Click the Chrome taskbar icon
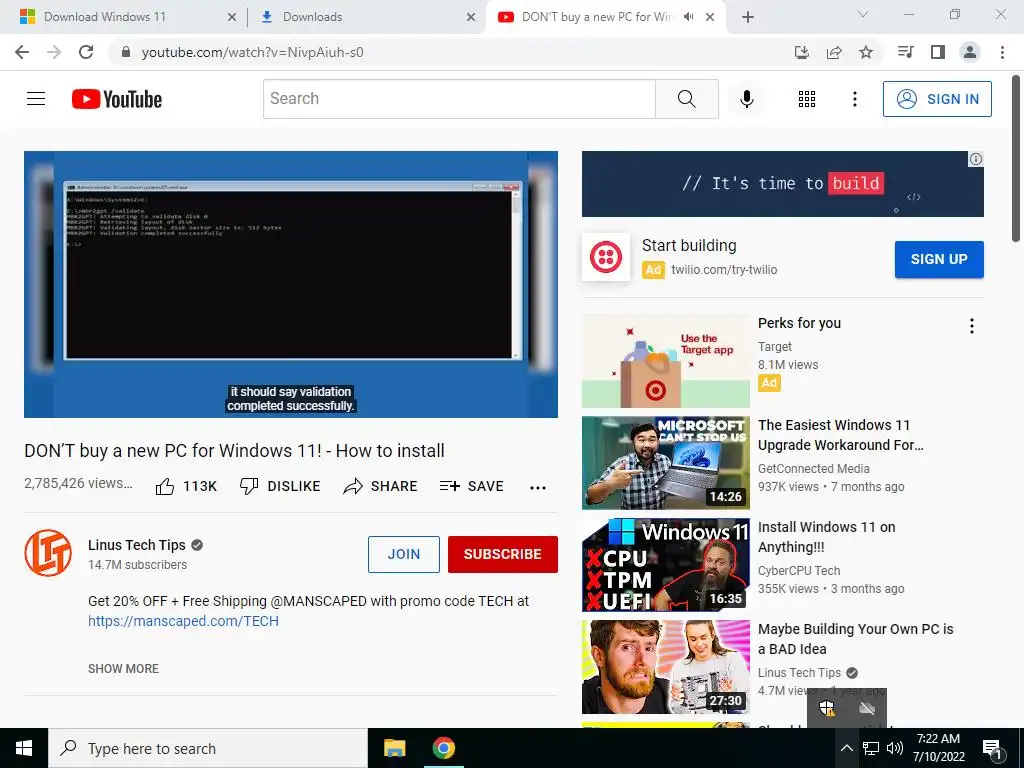Image resolution: width=1024 pixels, height=768 pixels. click(x=443, y=748)
